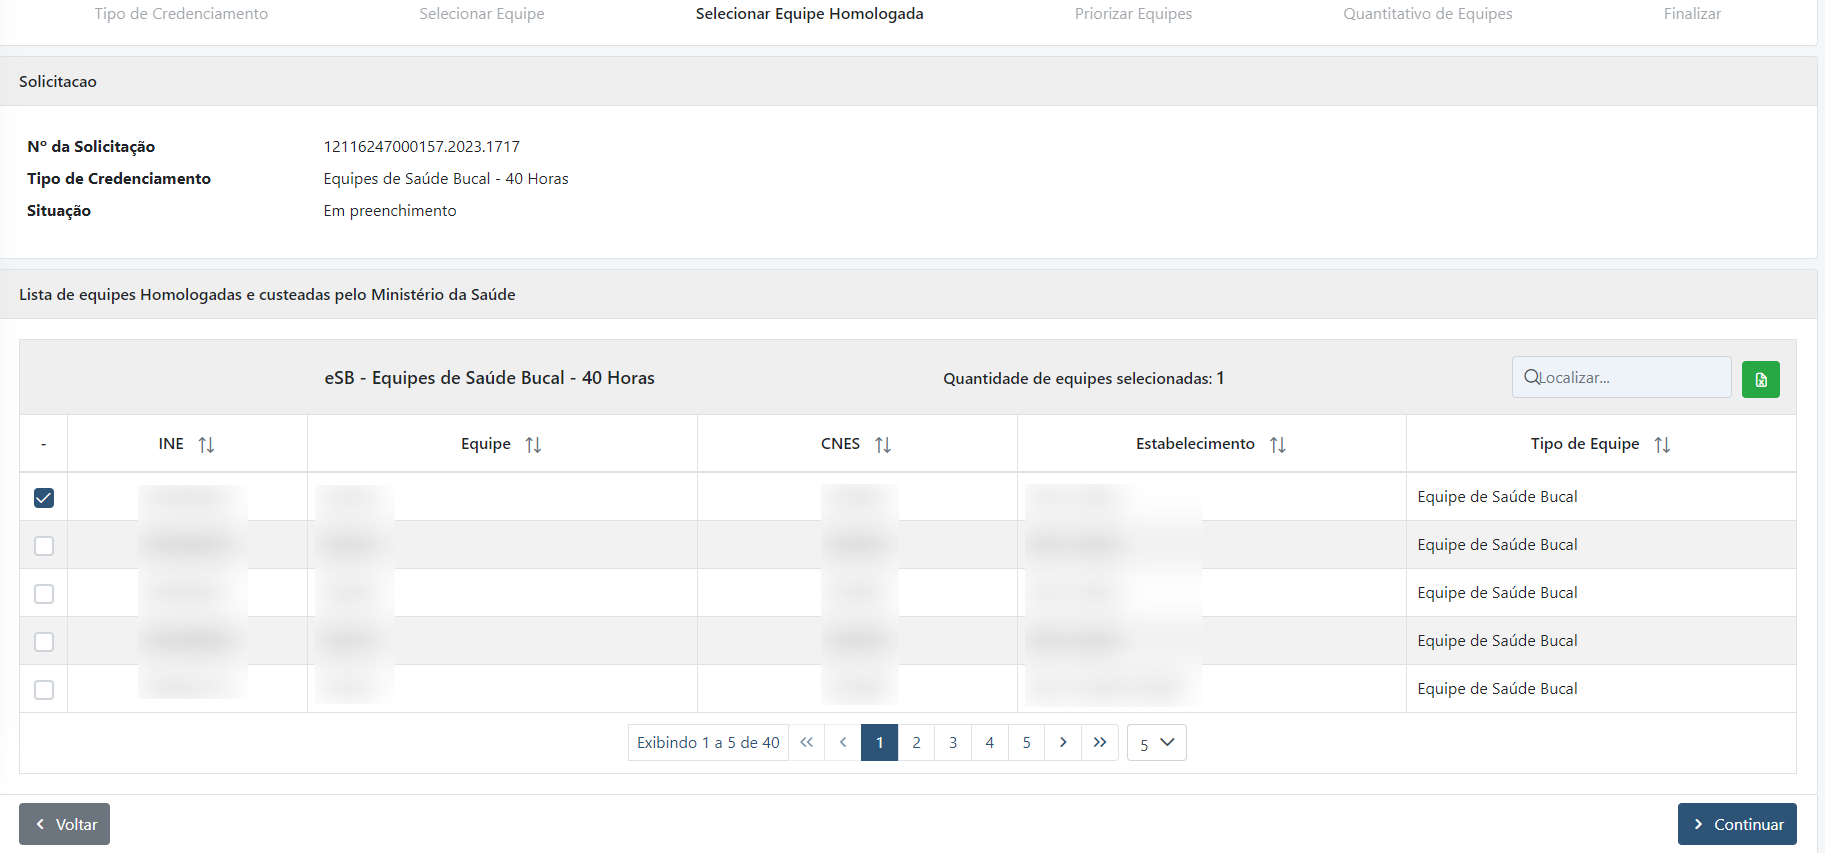Click the search magnifier icon in Localizar
The image size is (1825, 853).
tap(1531, 377)
